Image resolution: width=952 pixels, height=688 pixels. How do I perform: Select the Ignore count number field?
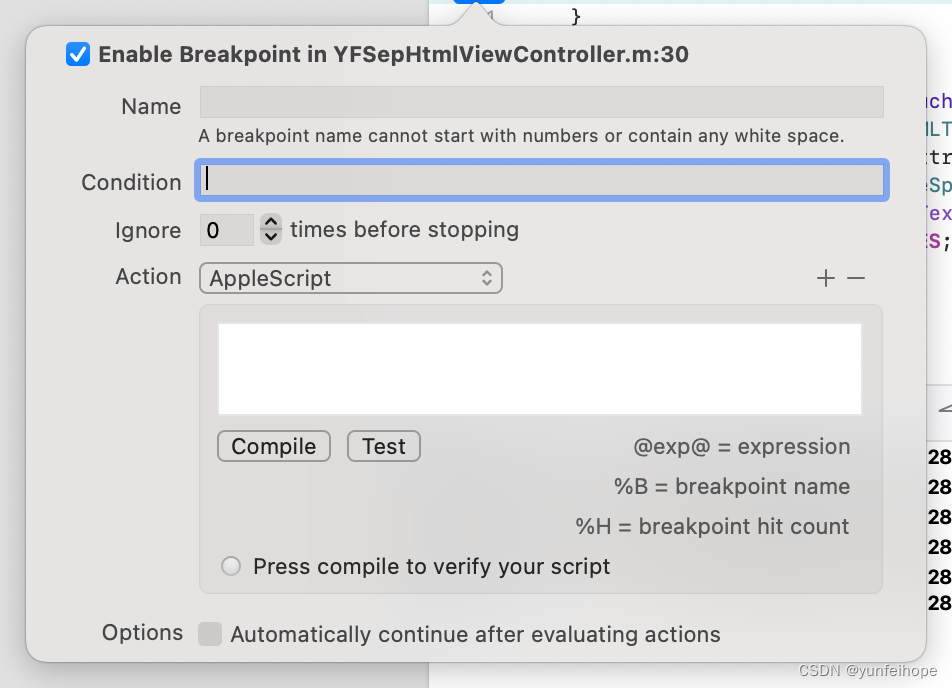[226, 230]
